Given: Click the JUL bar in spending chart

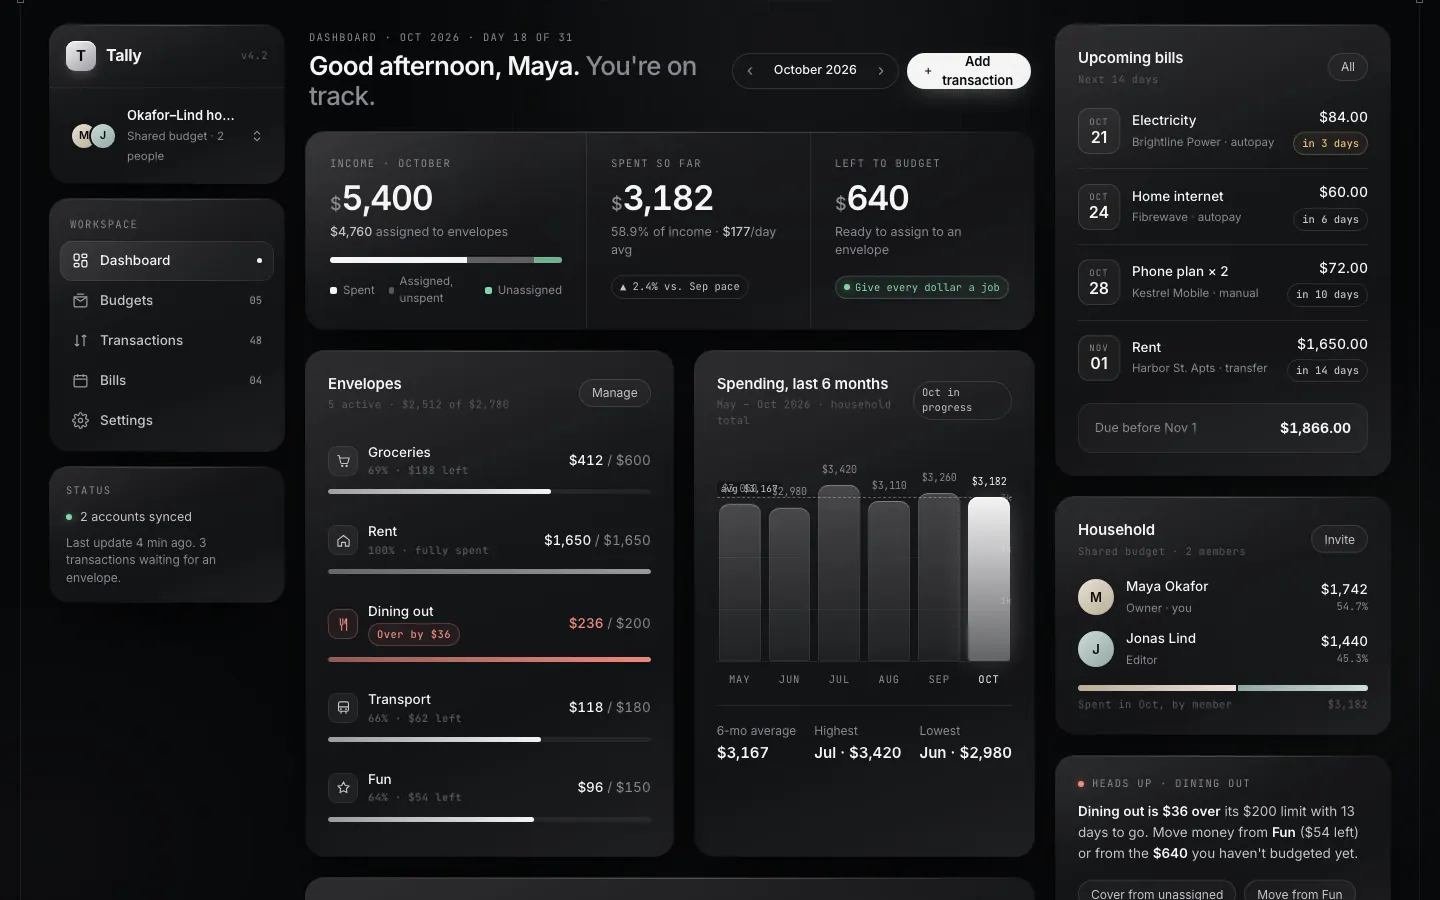Looking at the screenshot, I should tap(839, 573).
